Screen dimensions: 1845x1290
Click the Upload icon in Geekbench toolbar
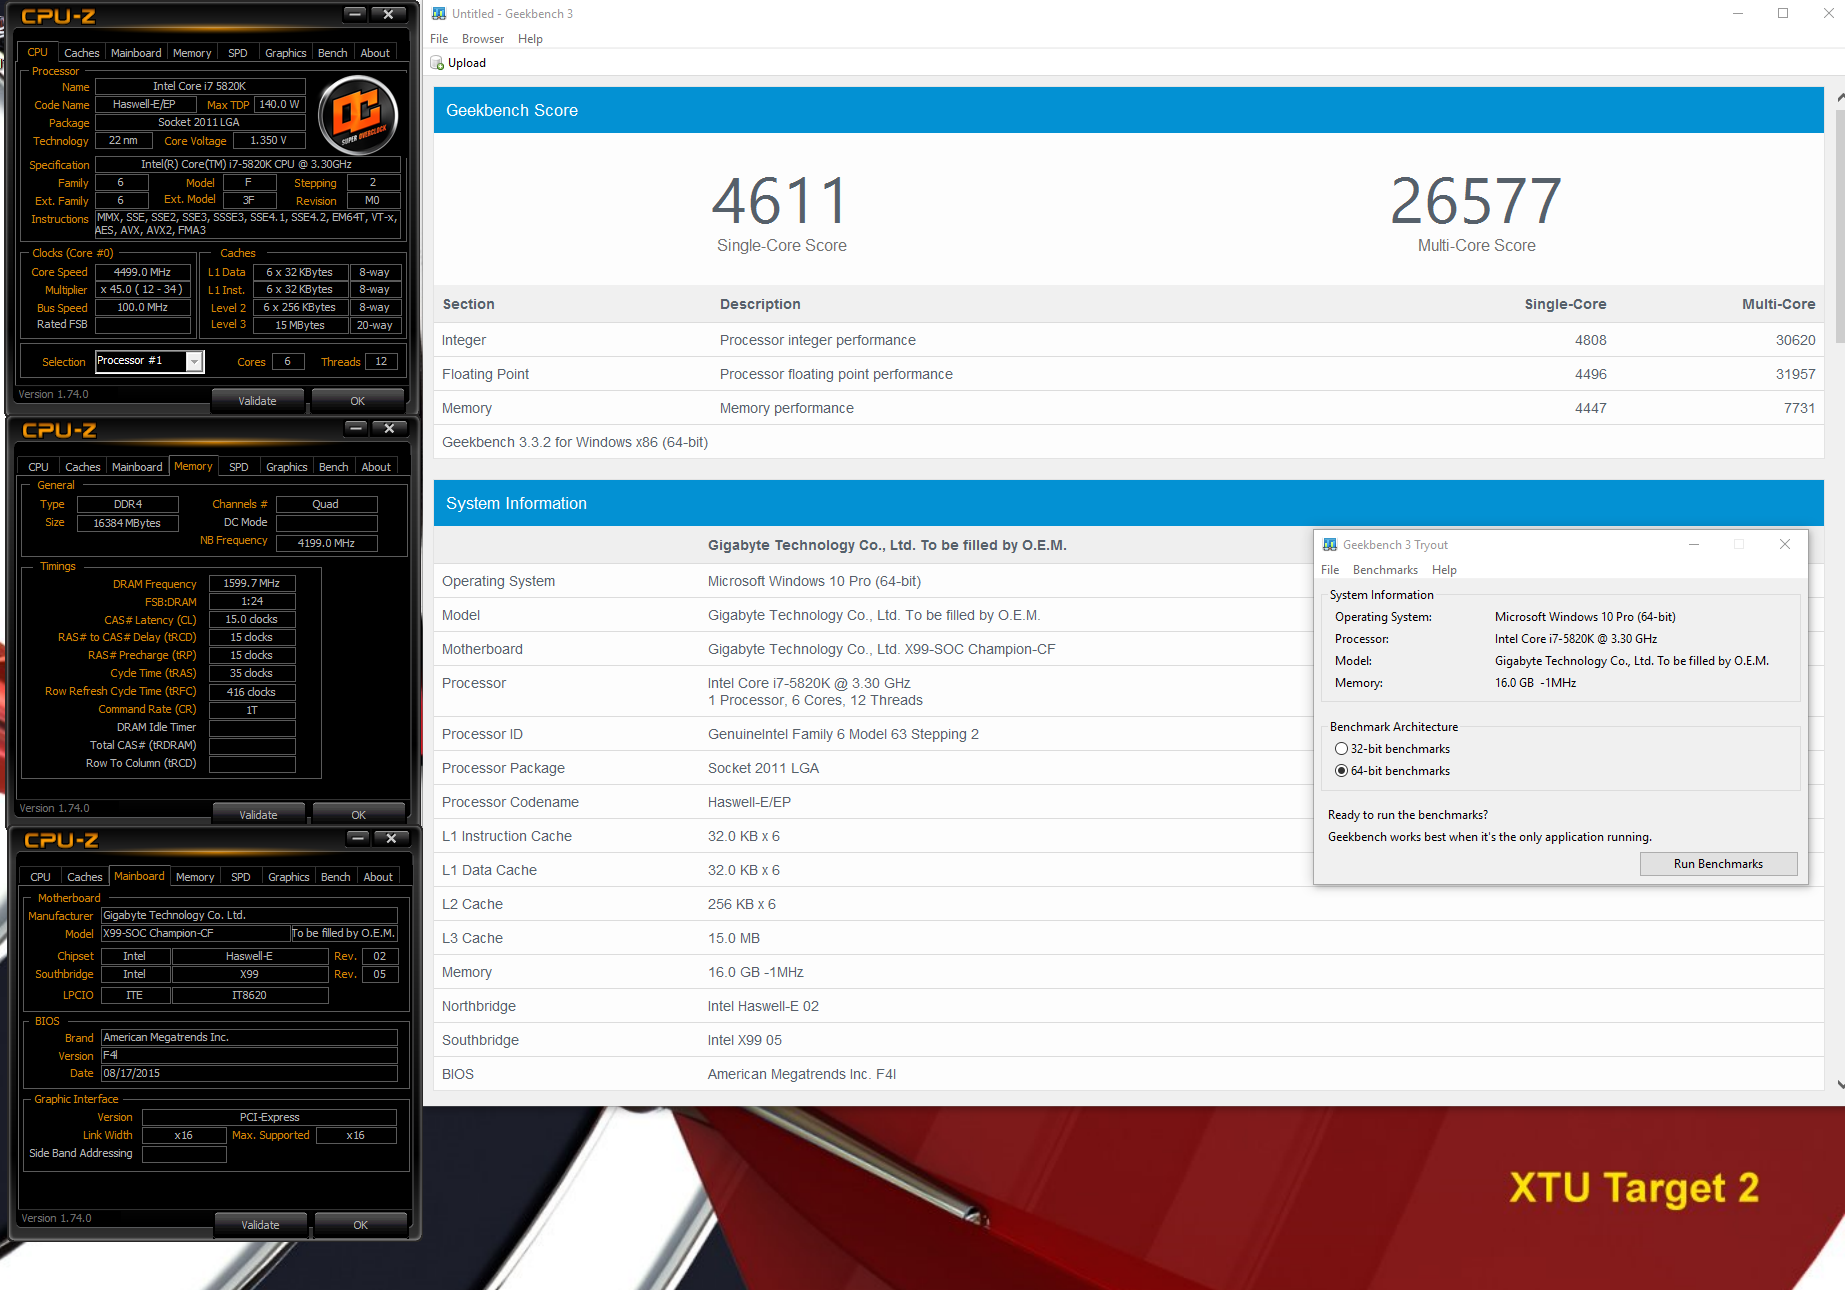click(437, 63)
